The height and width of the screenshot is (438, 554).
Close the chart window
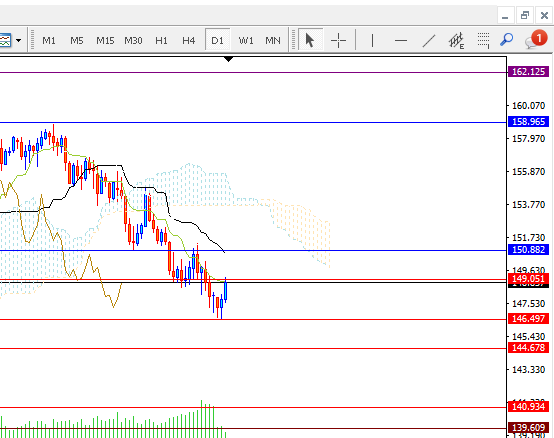[x=544, y=16]
